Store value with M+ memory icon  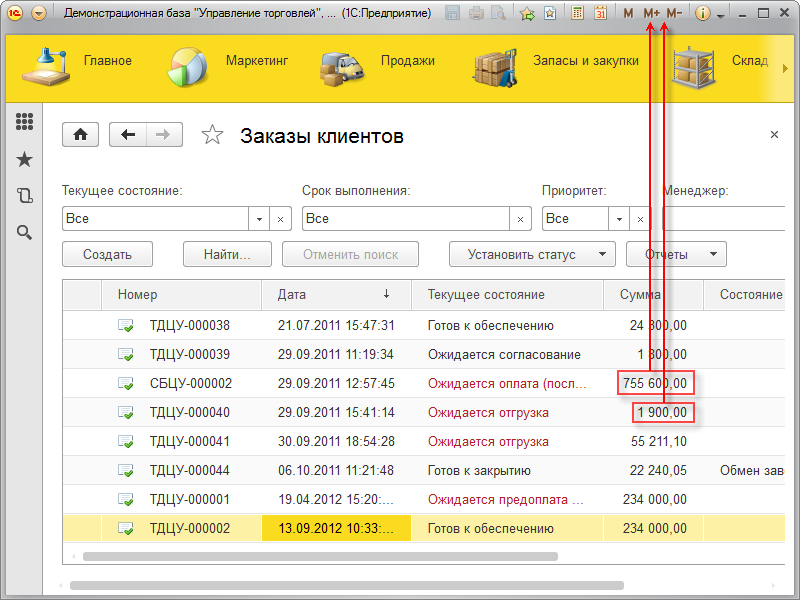(x=652, y=12)
